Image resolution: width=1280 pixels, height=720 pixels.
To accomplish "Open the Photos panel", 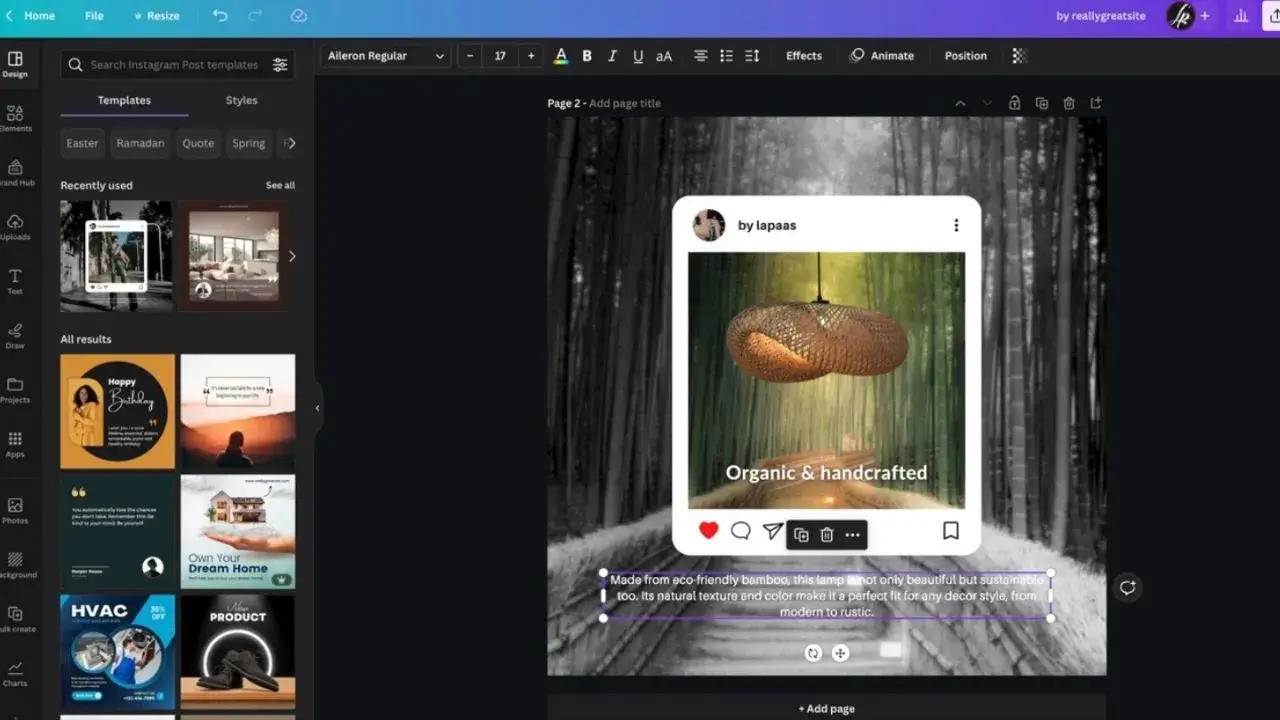I will click(x=15, y=510).
